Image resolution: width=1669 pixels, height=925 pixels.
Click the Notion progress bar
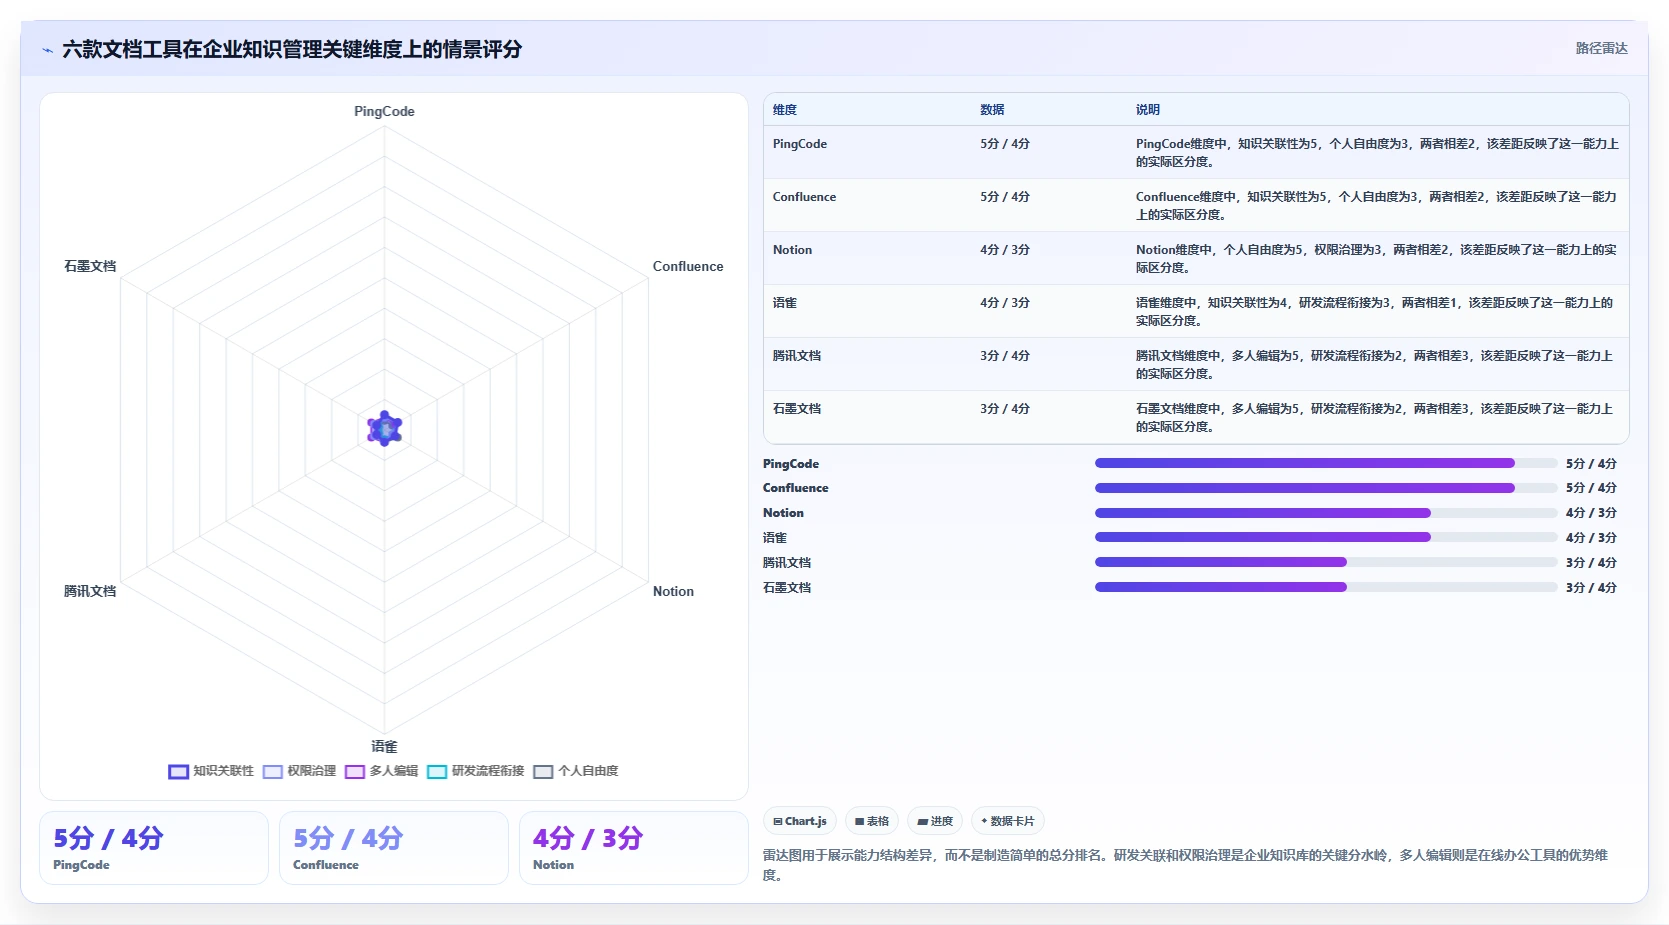point(1326,513)
